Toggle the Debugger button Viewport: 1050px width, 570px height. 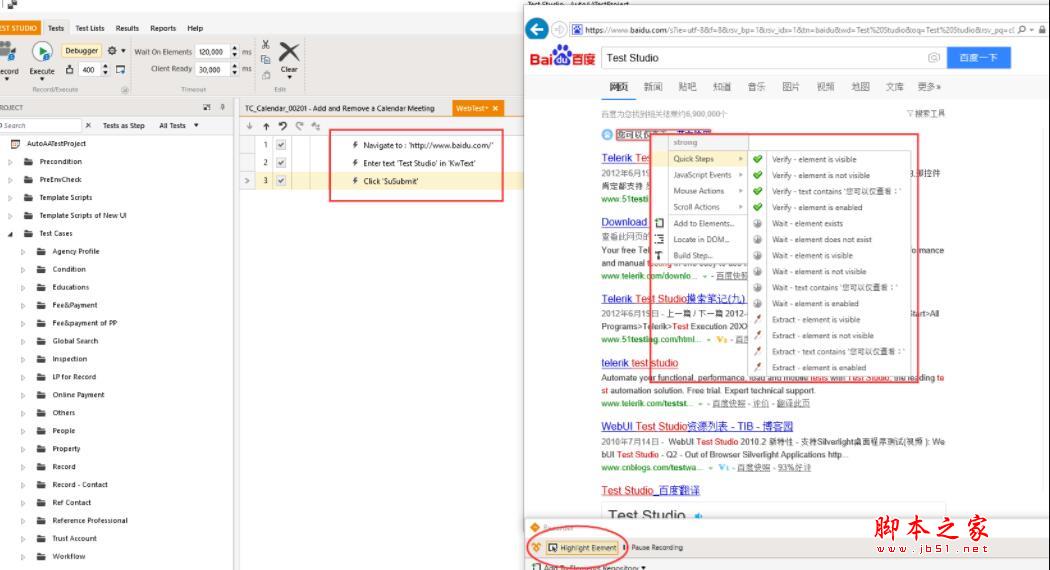pos(82,51)
